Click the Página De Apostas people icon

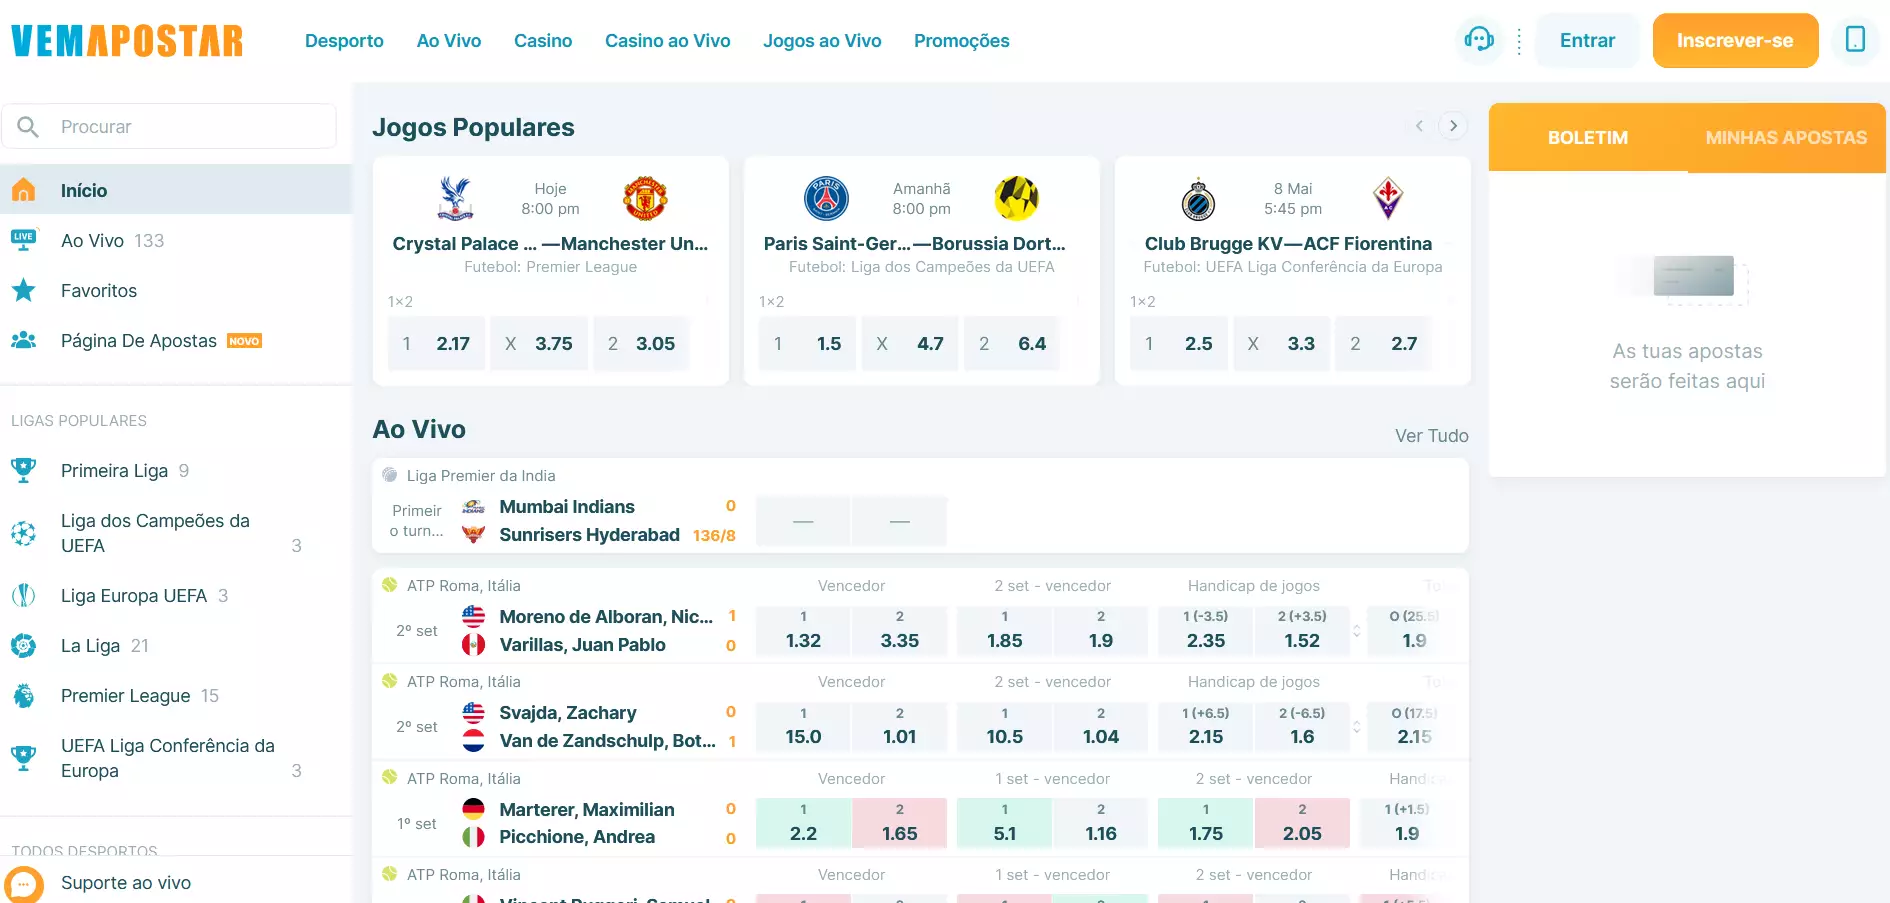point(24,341)
